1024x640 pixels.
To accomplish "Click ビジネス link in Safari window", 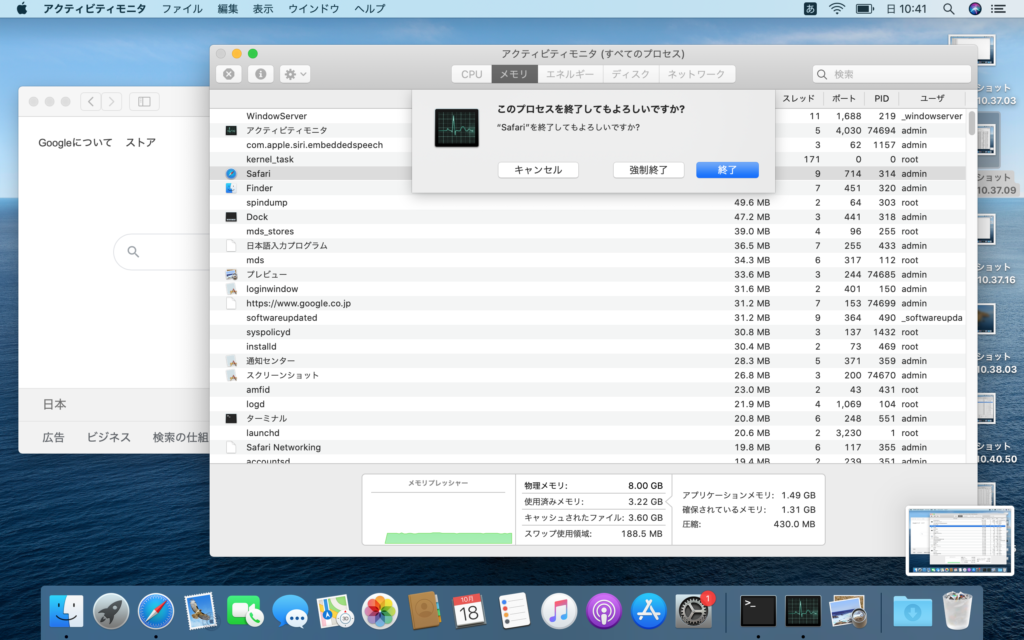I will pyautogui.click(x=108, y=437).
